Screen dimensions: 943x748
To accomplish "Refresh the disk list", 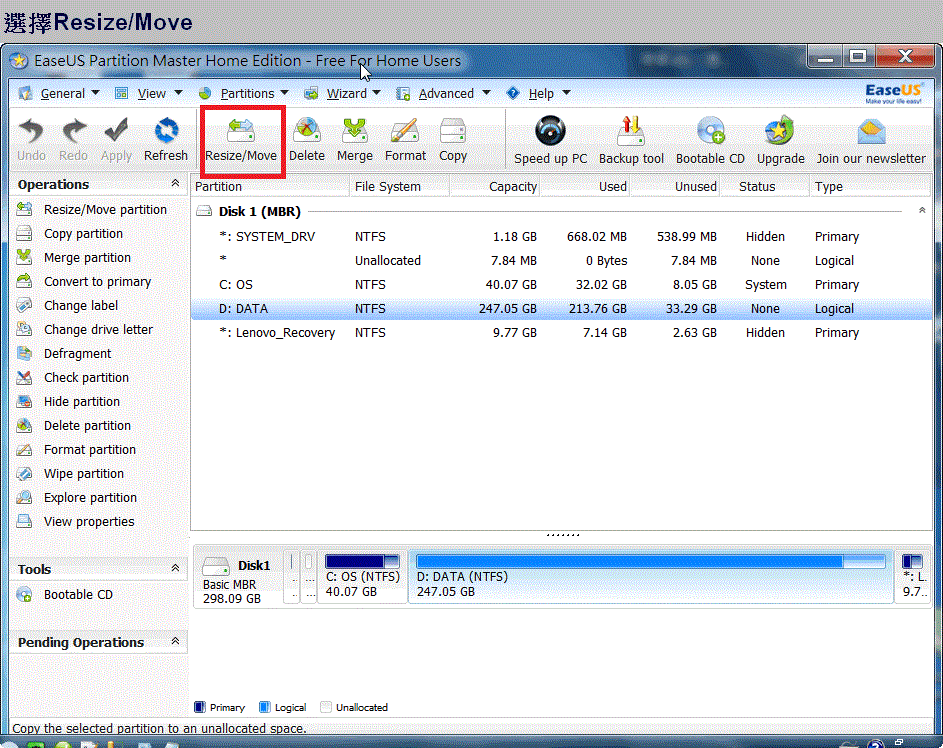I will click(166, 139).
